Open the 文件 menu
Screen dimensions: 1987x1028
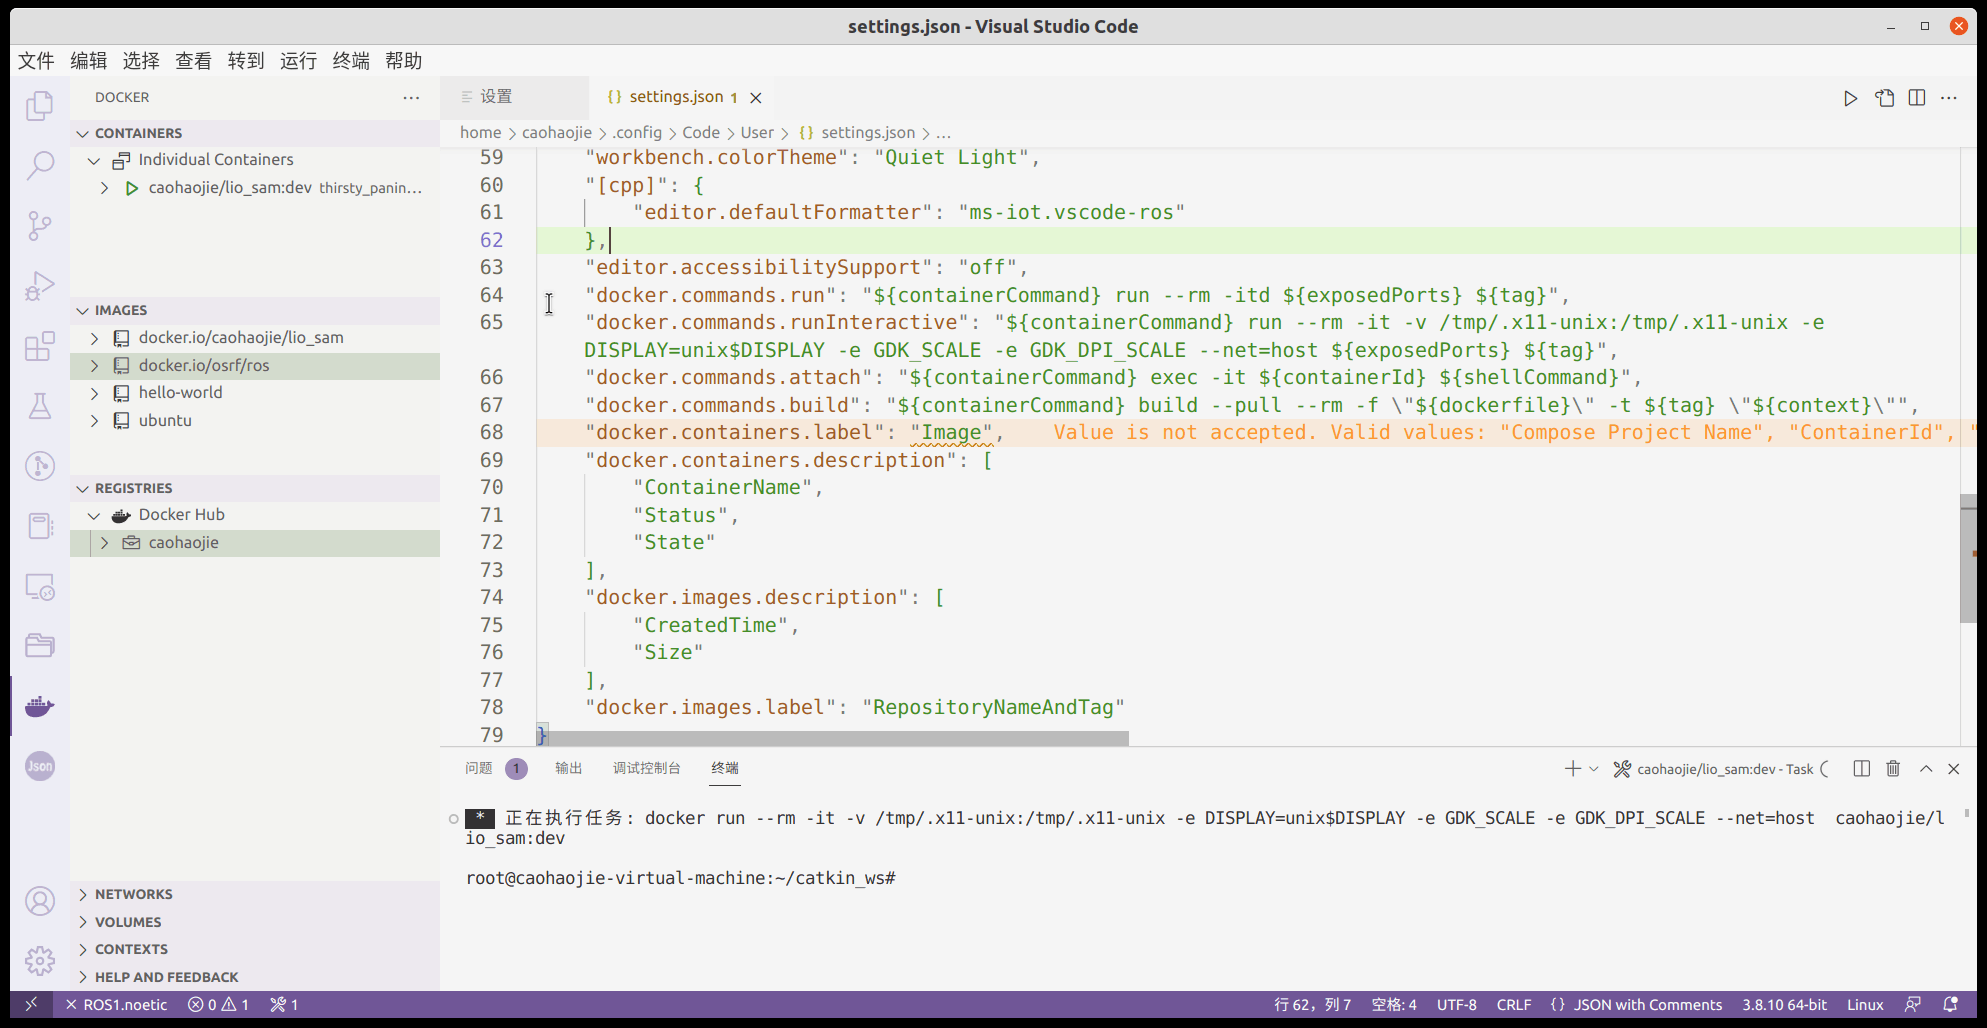[x=36, y=61]
